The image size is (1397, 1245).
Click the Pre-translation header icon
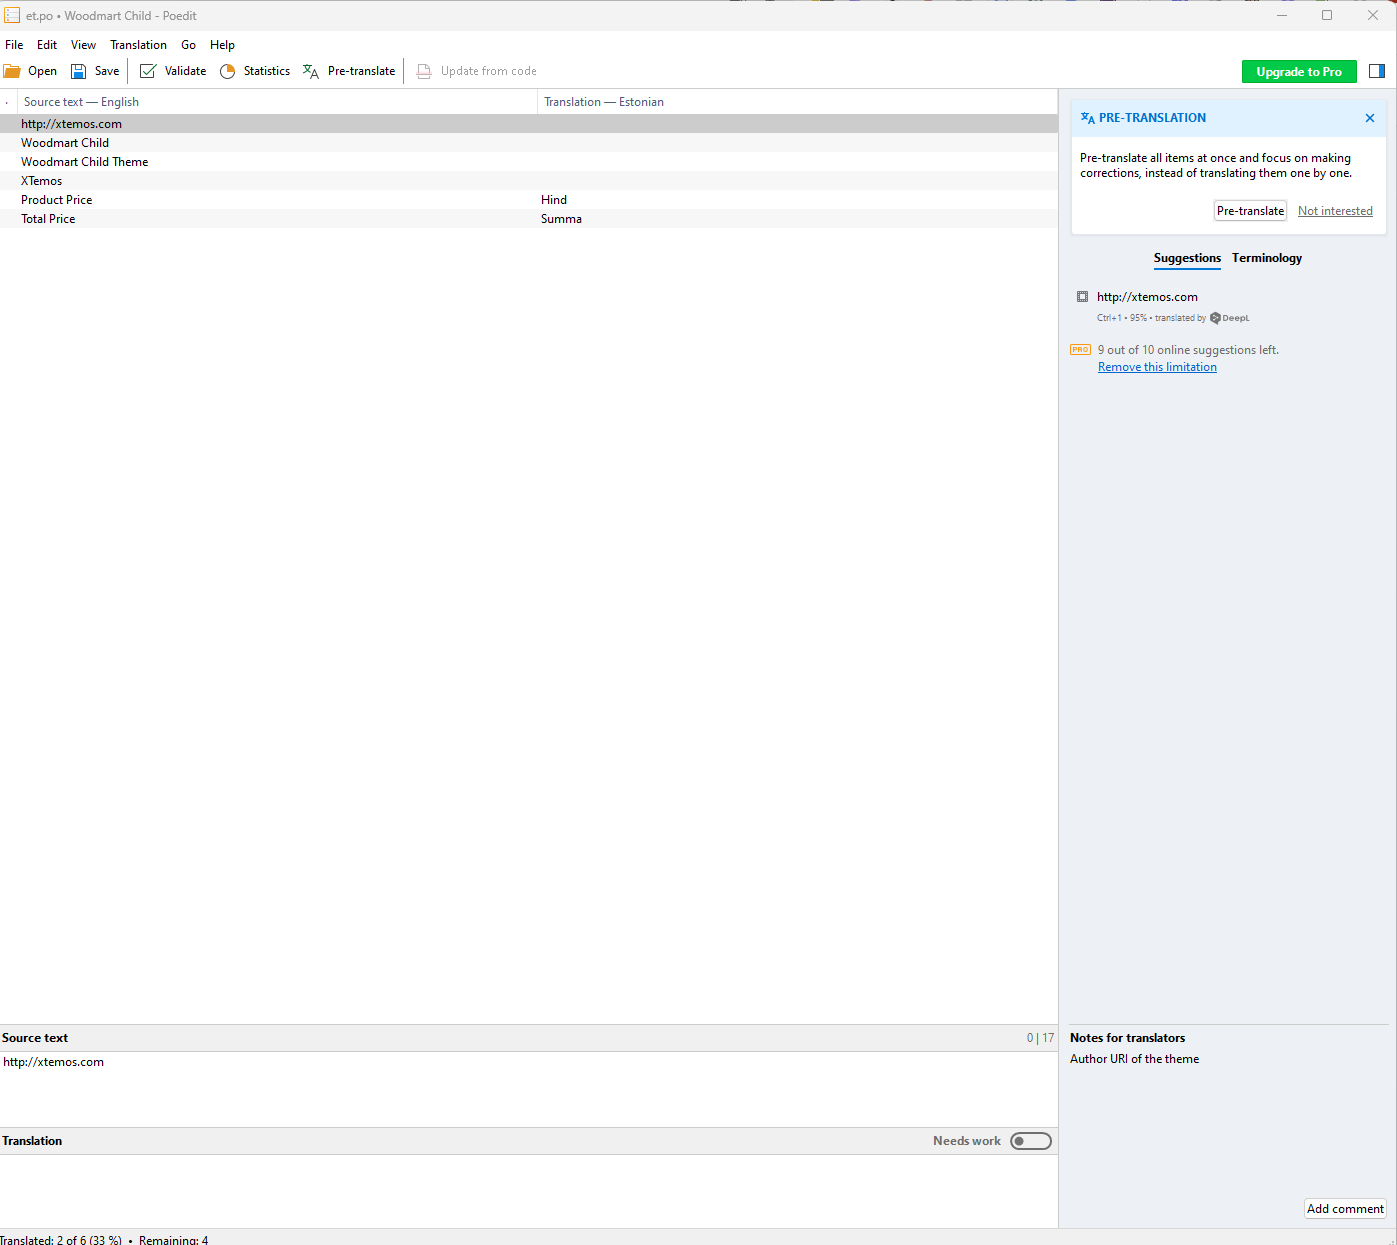(1088, 118)
